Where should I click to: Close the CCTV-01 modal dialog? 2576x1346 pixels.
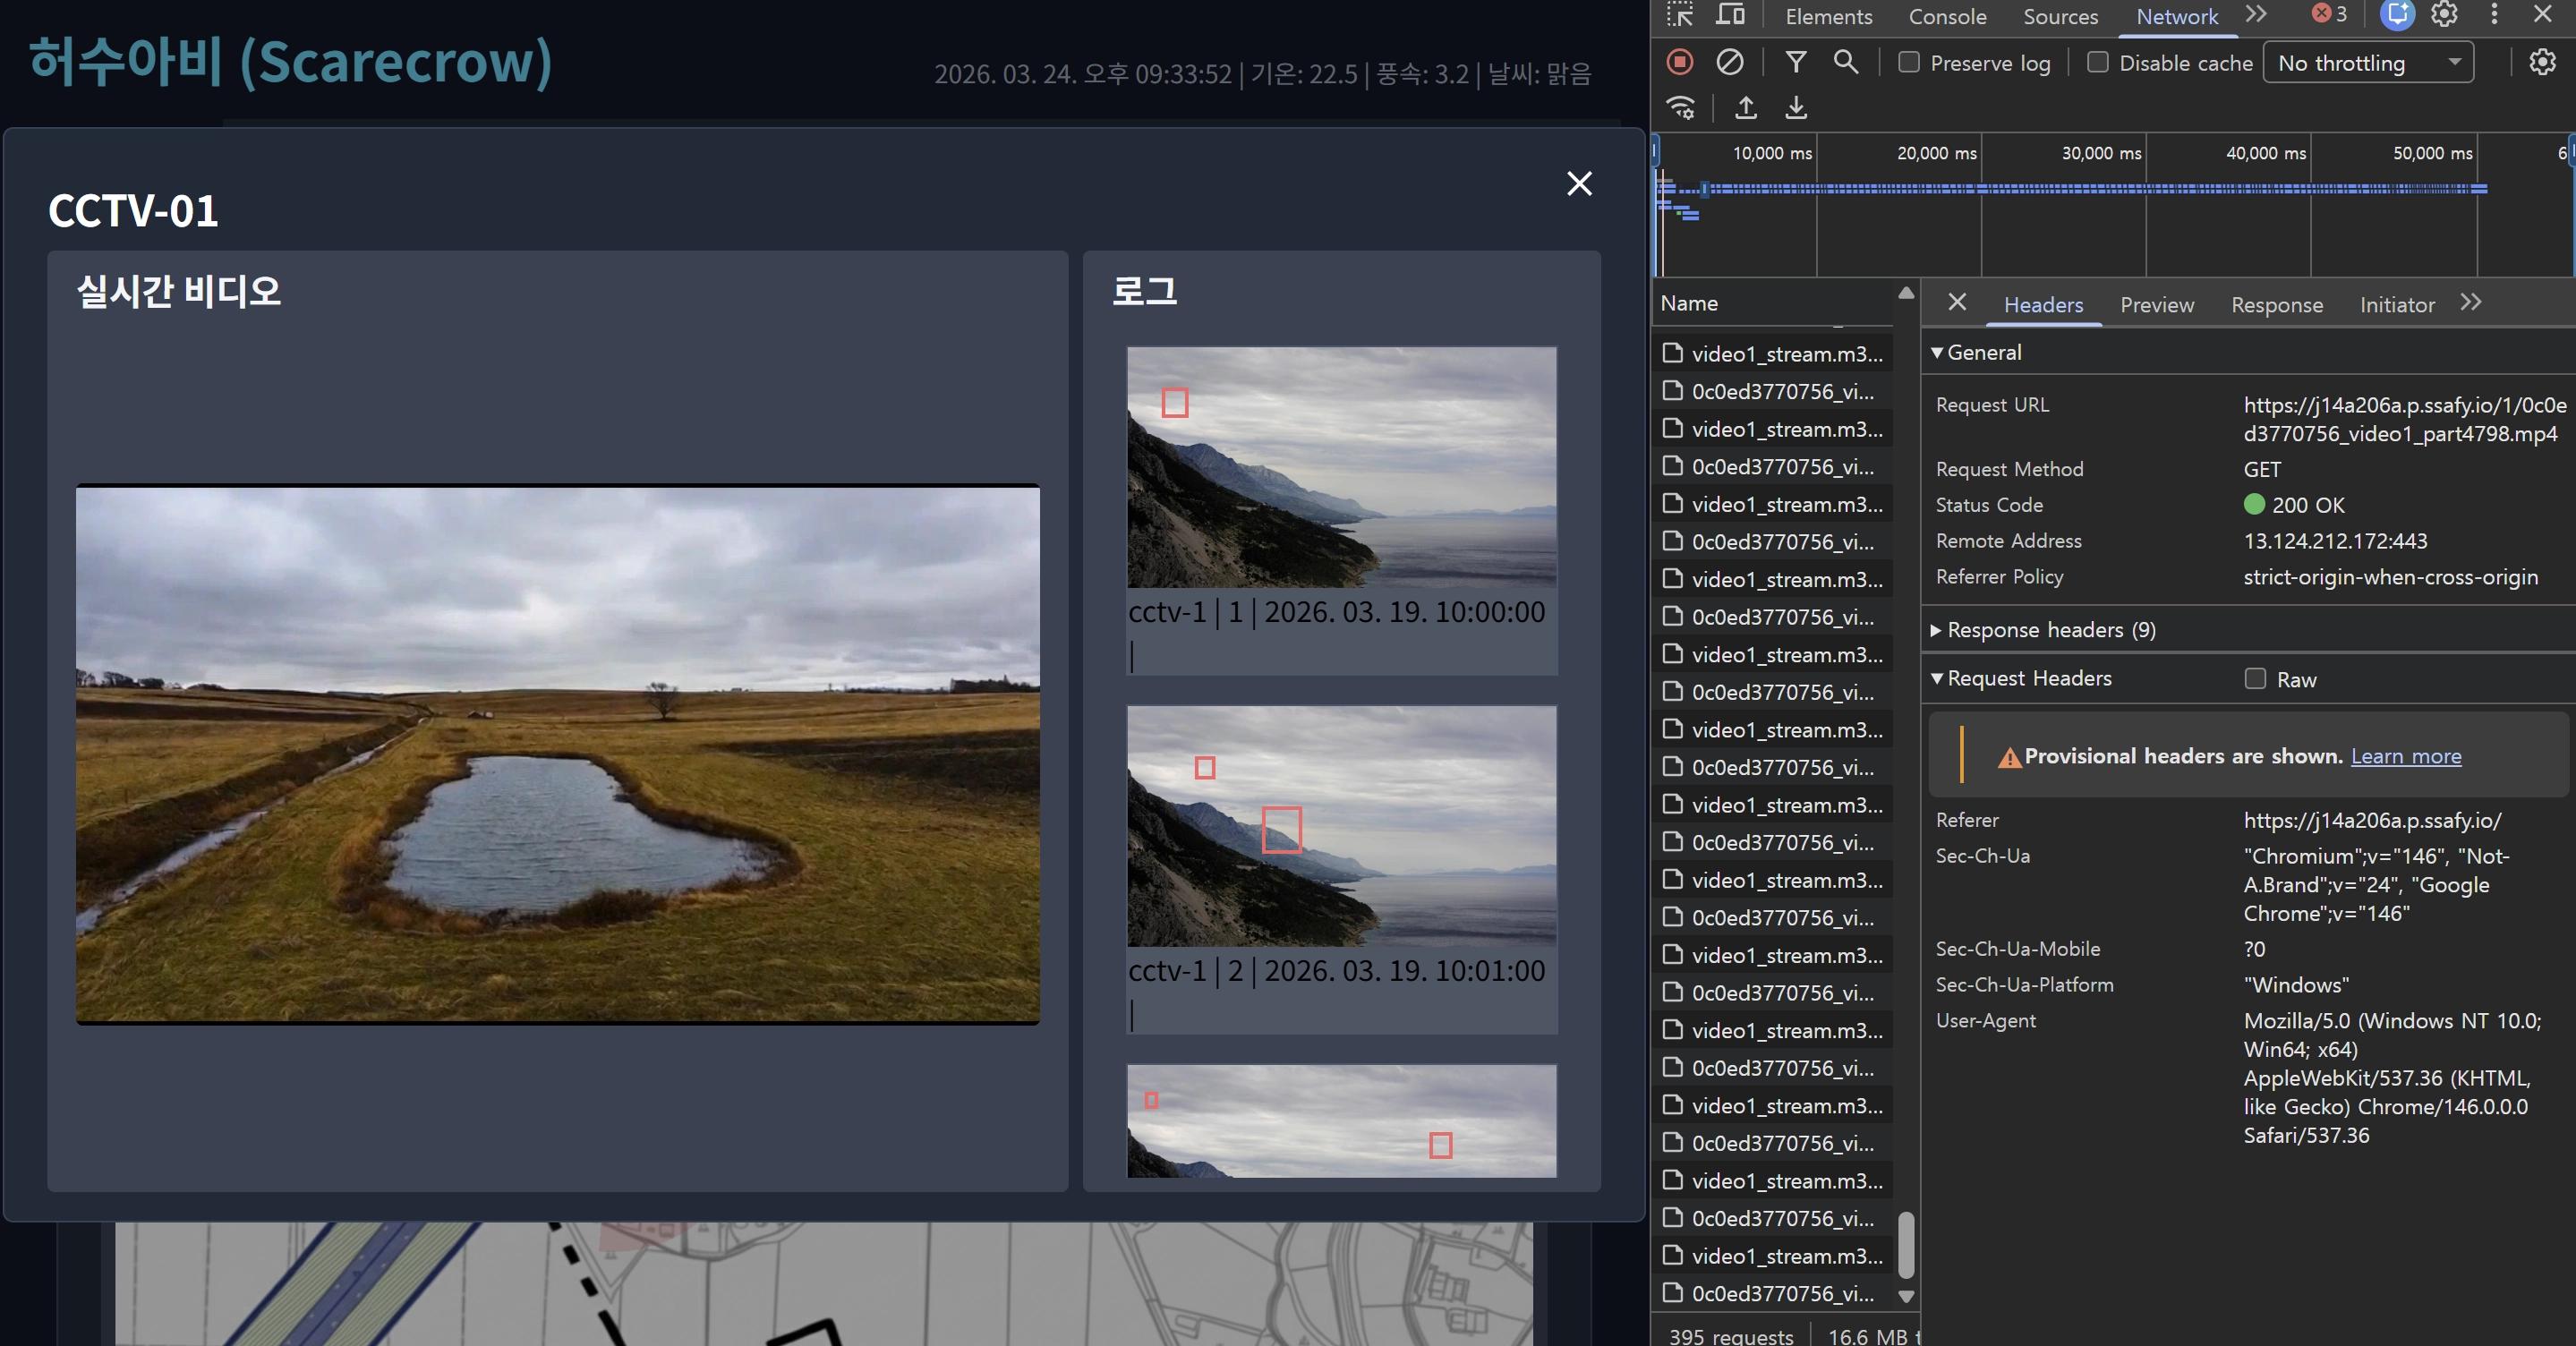[x=1579, y=184]
